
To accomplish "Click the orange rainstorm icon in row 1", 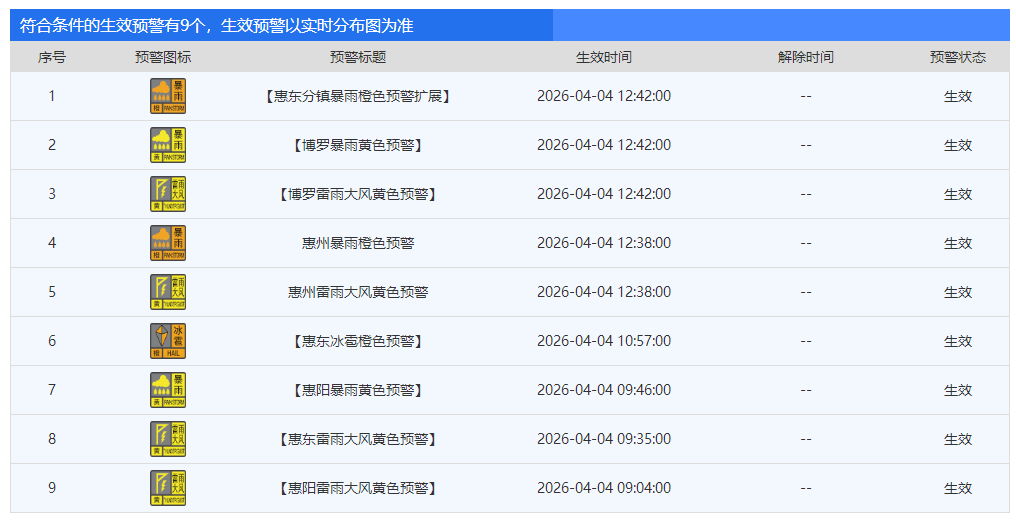I will tap(168, 96).
